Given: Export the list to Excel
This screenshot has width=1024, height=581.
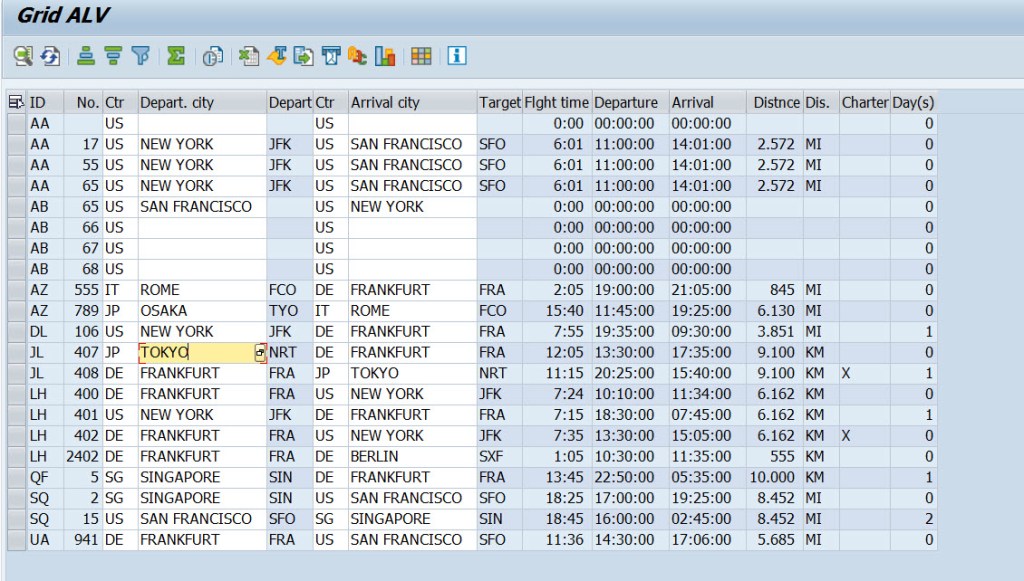Looking at the screenshot, I should (248, 57).
